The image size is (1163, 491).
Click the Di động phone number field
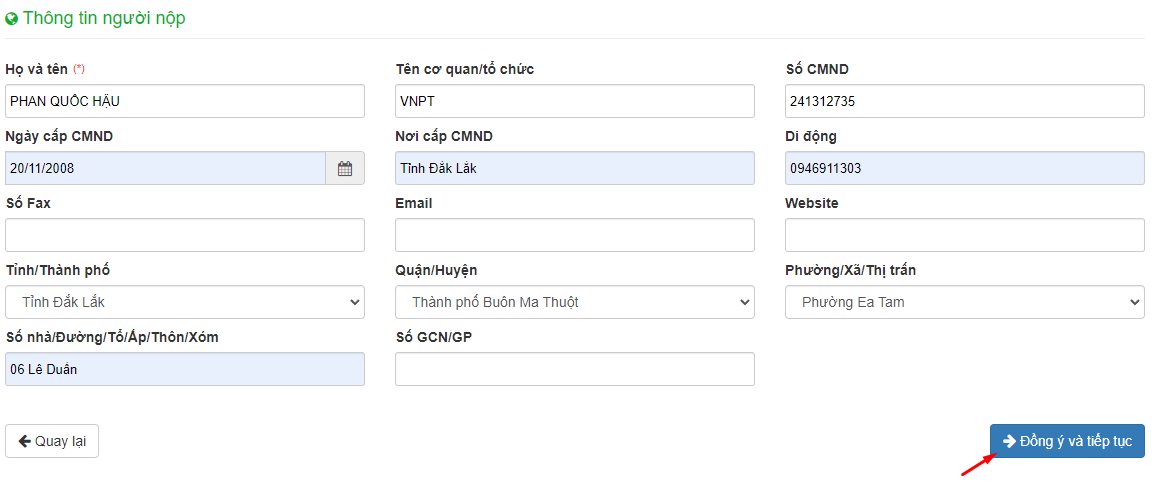click(x=965, y=168)
